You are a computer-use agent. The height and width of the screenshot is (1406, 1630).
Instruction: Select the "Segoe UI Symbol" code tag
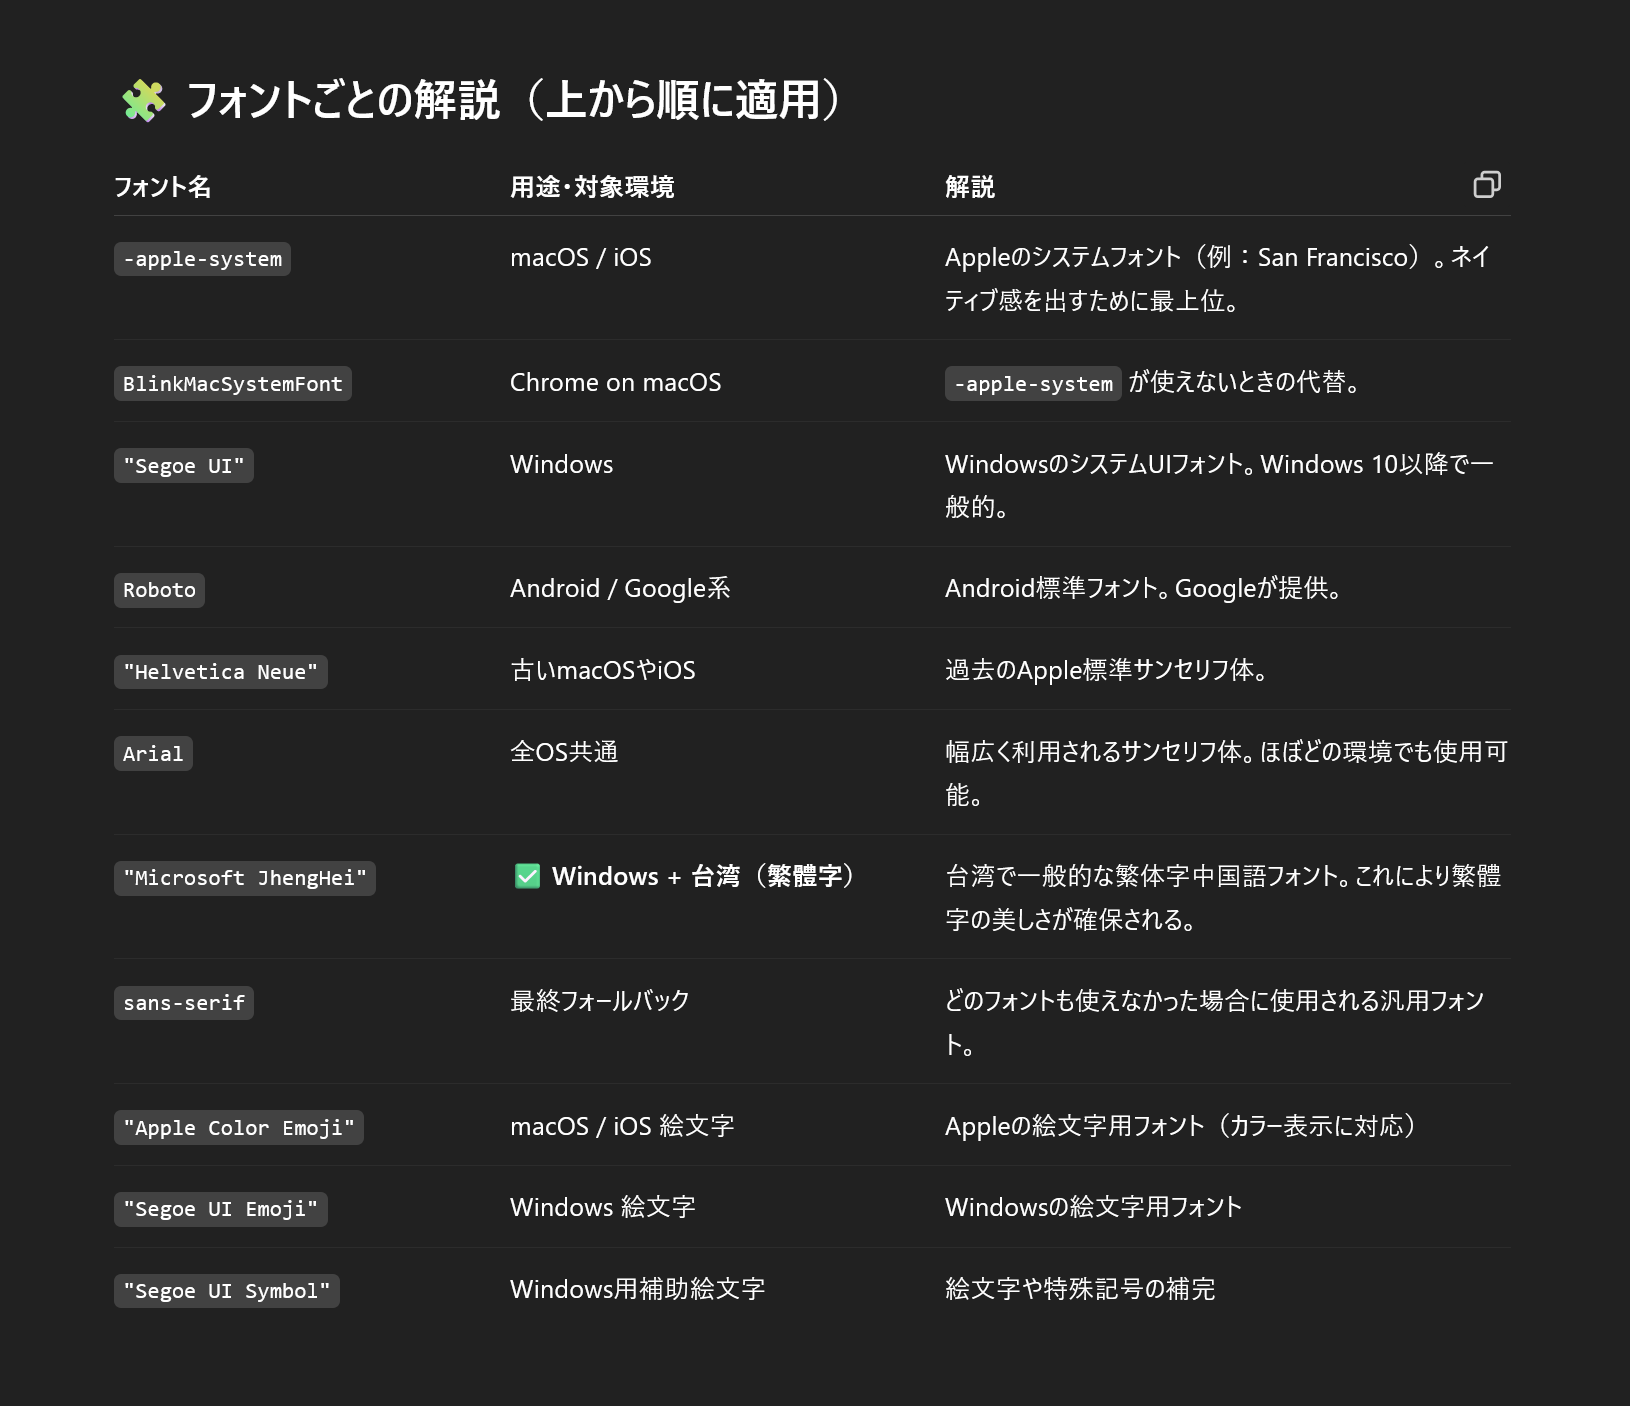(x=227, y=1291)
